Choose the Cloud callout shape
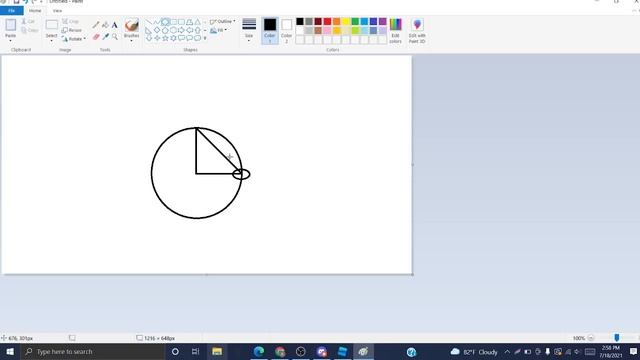This screenshot has height=360, width=640. tap(198, 38)
